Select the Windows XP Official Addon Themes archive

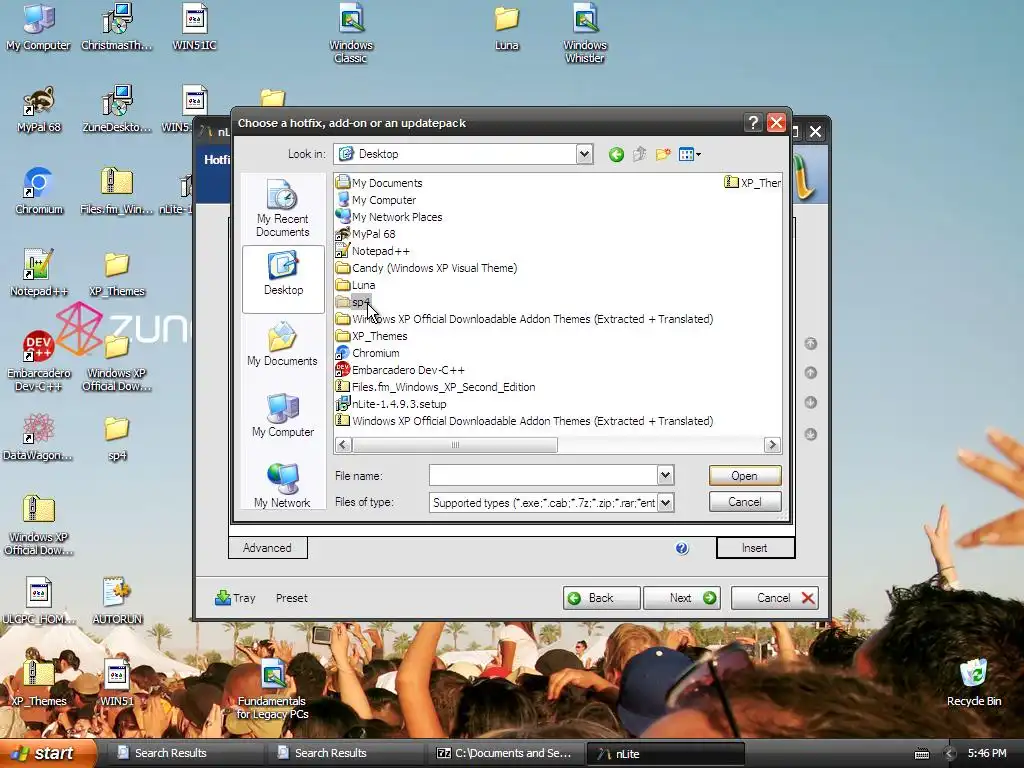524,421
